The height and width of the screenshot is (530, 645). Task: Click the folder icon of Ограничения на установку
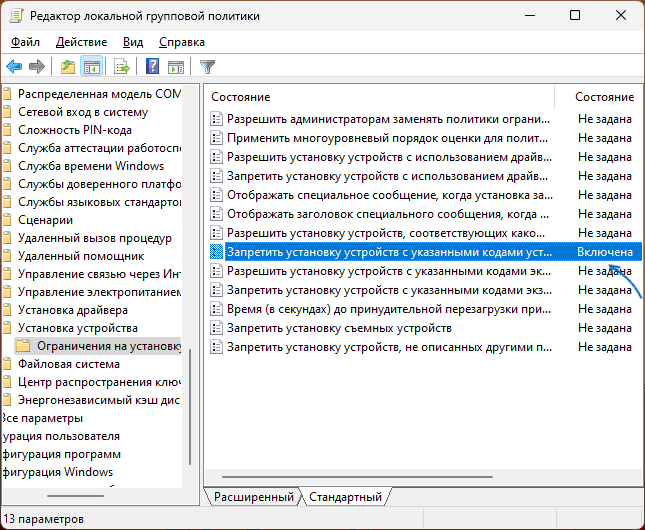point(23,346)
